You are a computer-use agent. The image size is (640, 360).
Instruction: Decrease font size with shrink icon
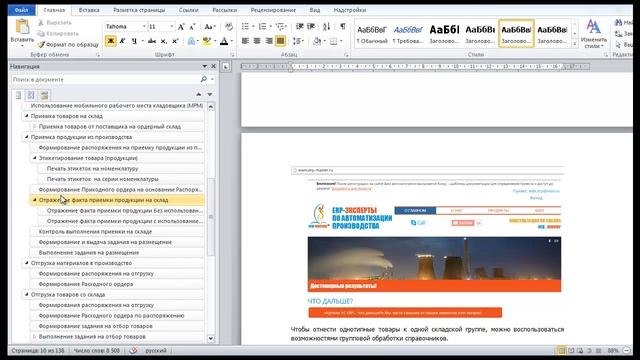(x=193, y=27)
